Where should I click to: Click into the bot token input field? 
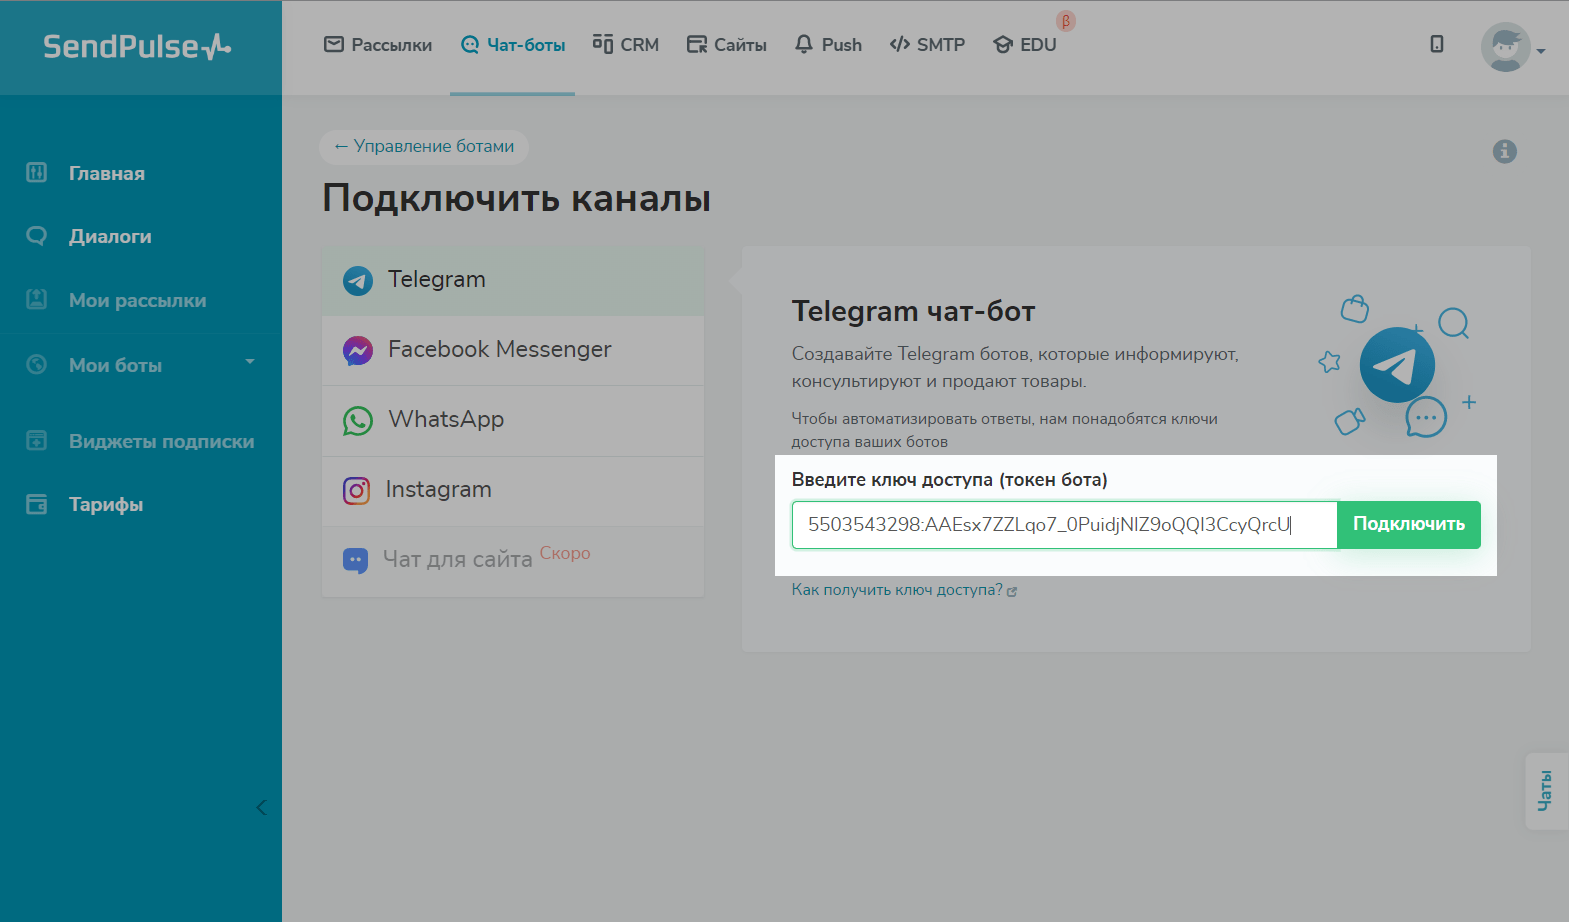point(1064,525)
